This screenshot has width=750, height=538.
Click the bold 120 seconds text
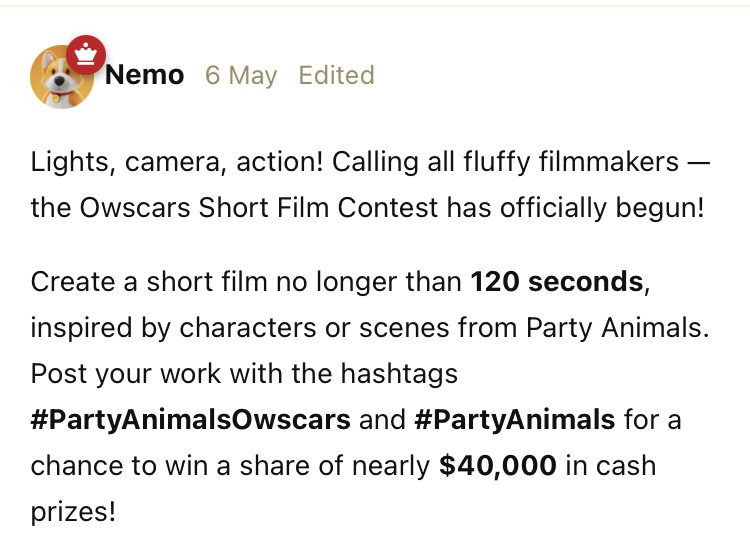pyautogui.click(x=557, y=282)
